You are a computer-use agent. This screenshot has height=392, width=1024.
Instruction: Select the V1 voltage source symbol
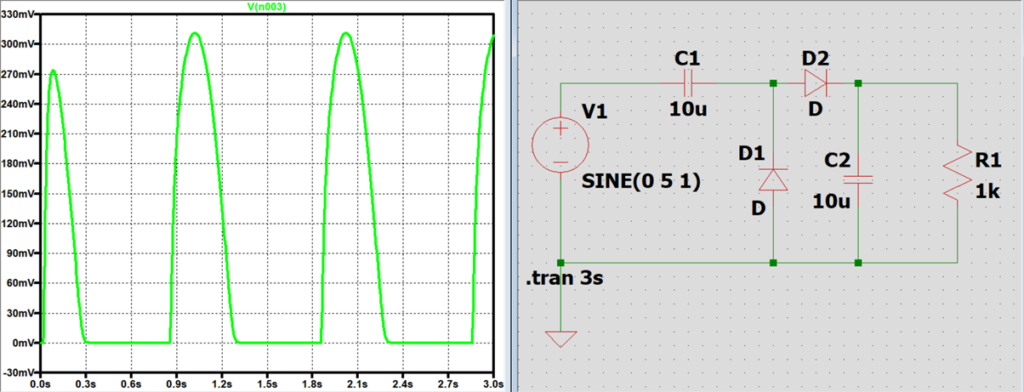[561, 145]
